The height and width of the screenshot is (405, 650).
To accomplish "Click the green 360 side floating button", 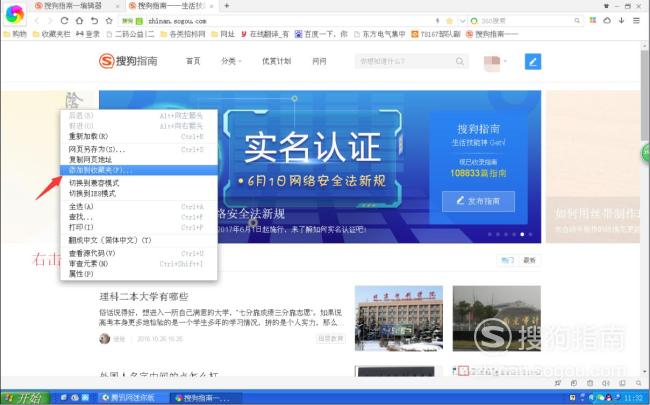I will click(x=645, y=153).
